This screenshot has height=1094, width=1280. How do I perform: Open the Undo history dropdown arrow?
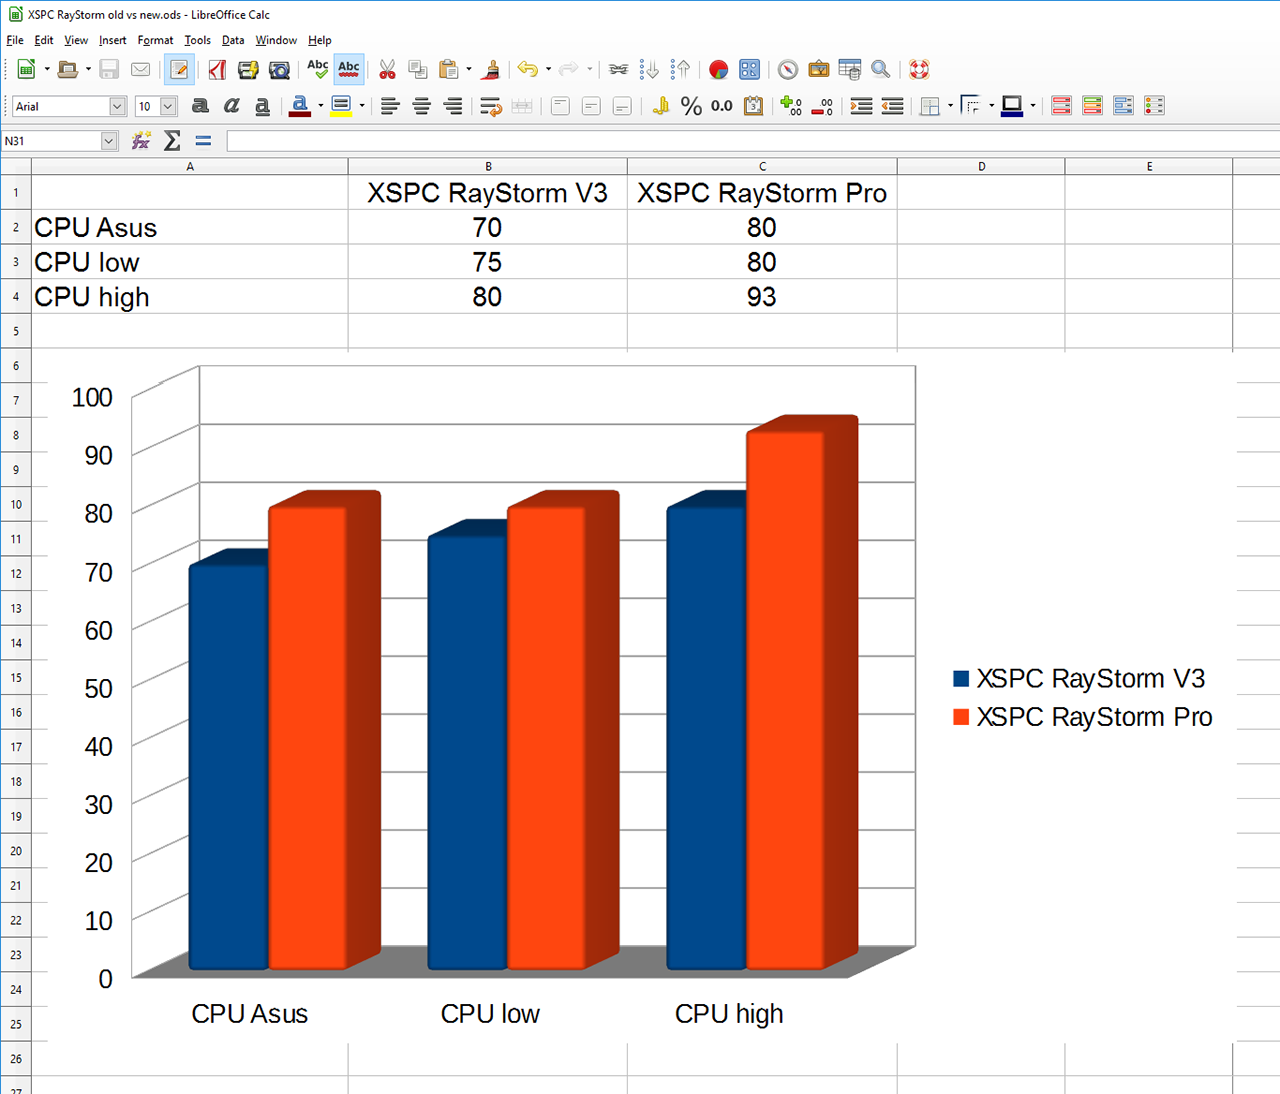pyautogui.click(x=548, y=69)
